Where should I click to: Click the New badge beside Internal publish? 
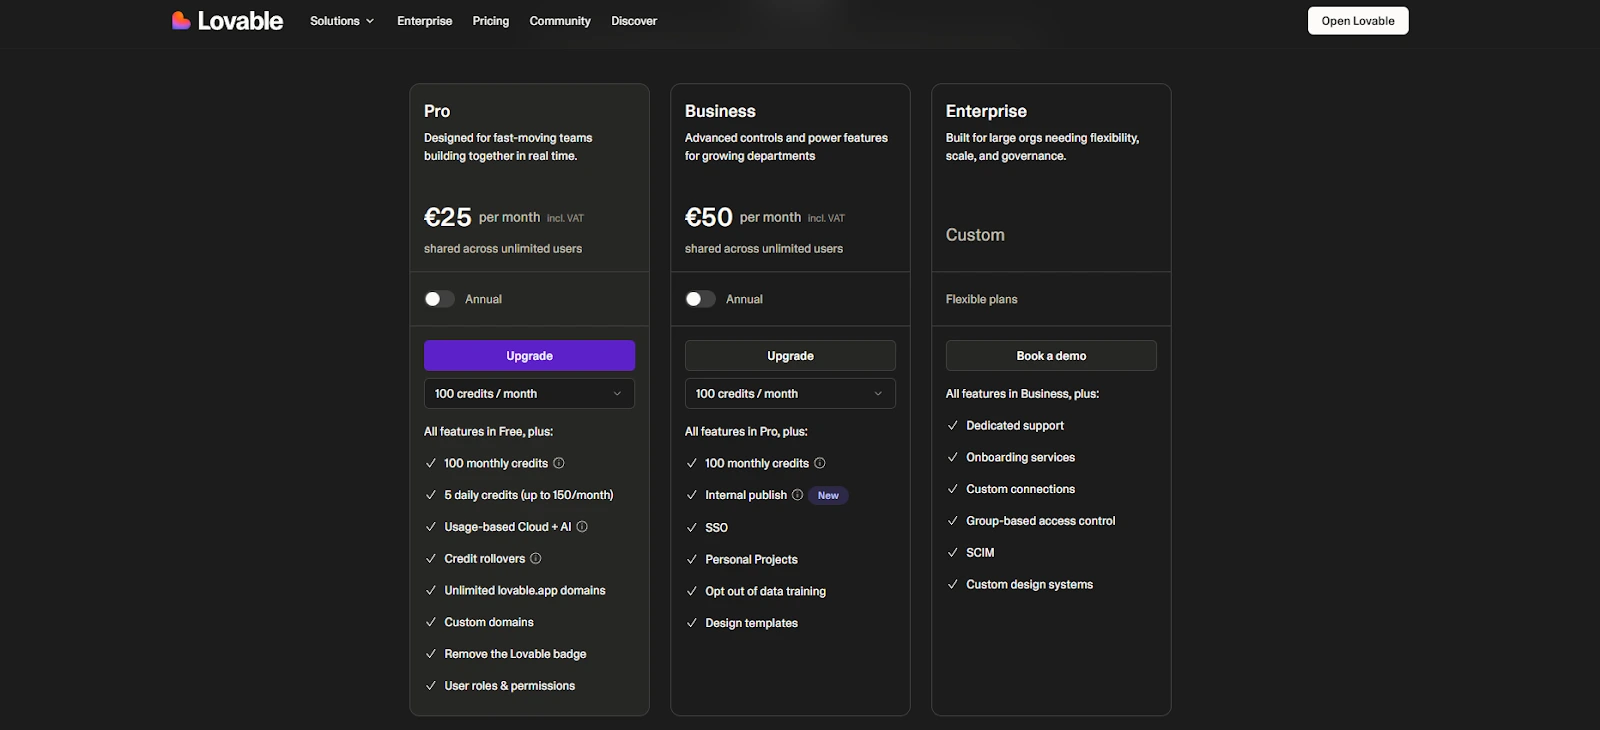point(828,495)
